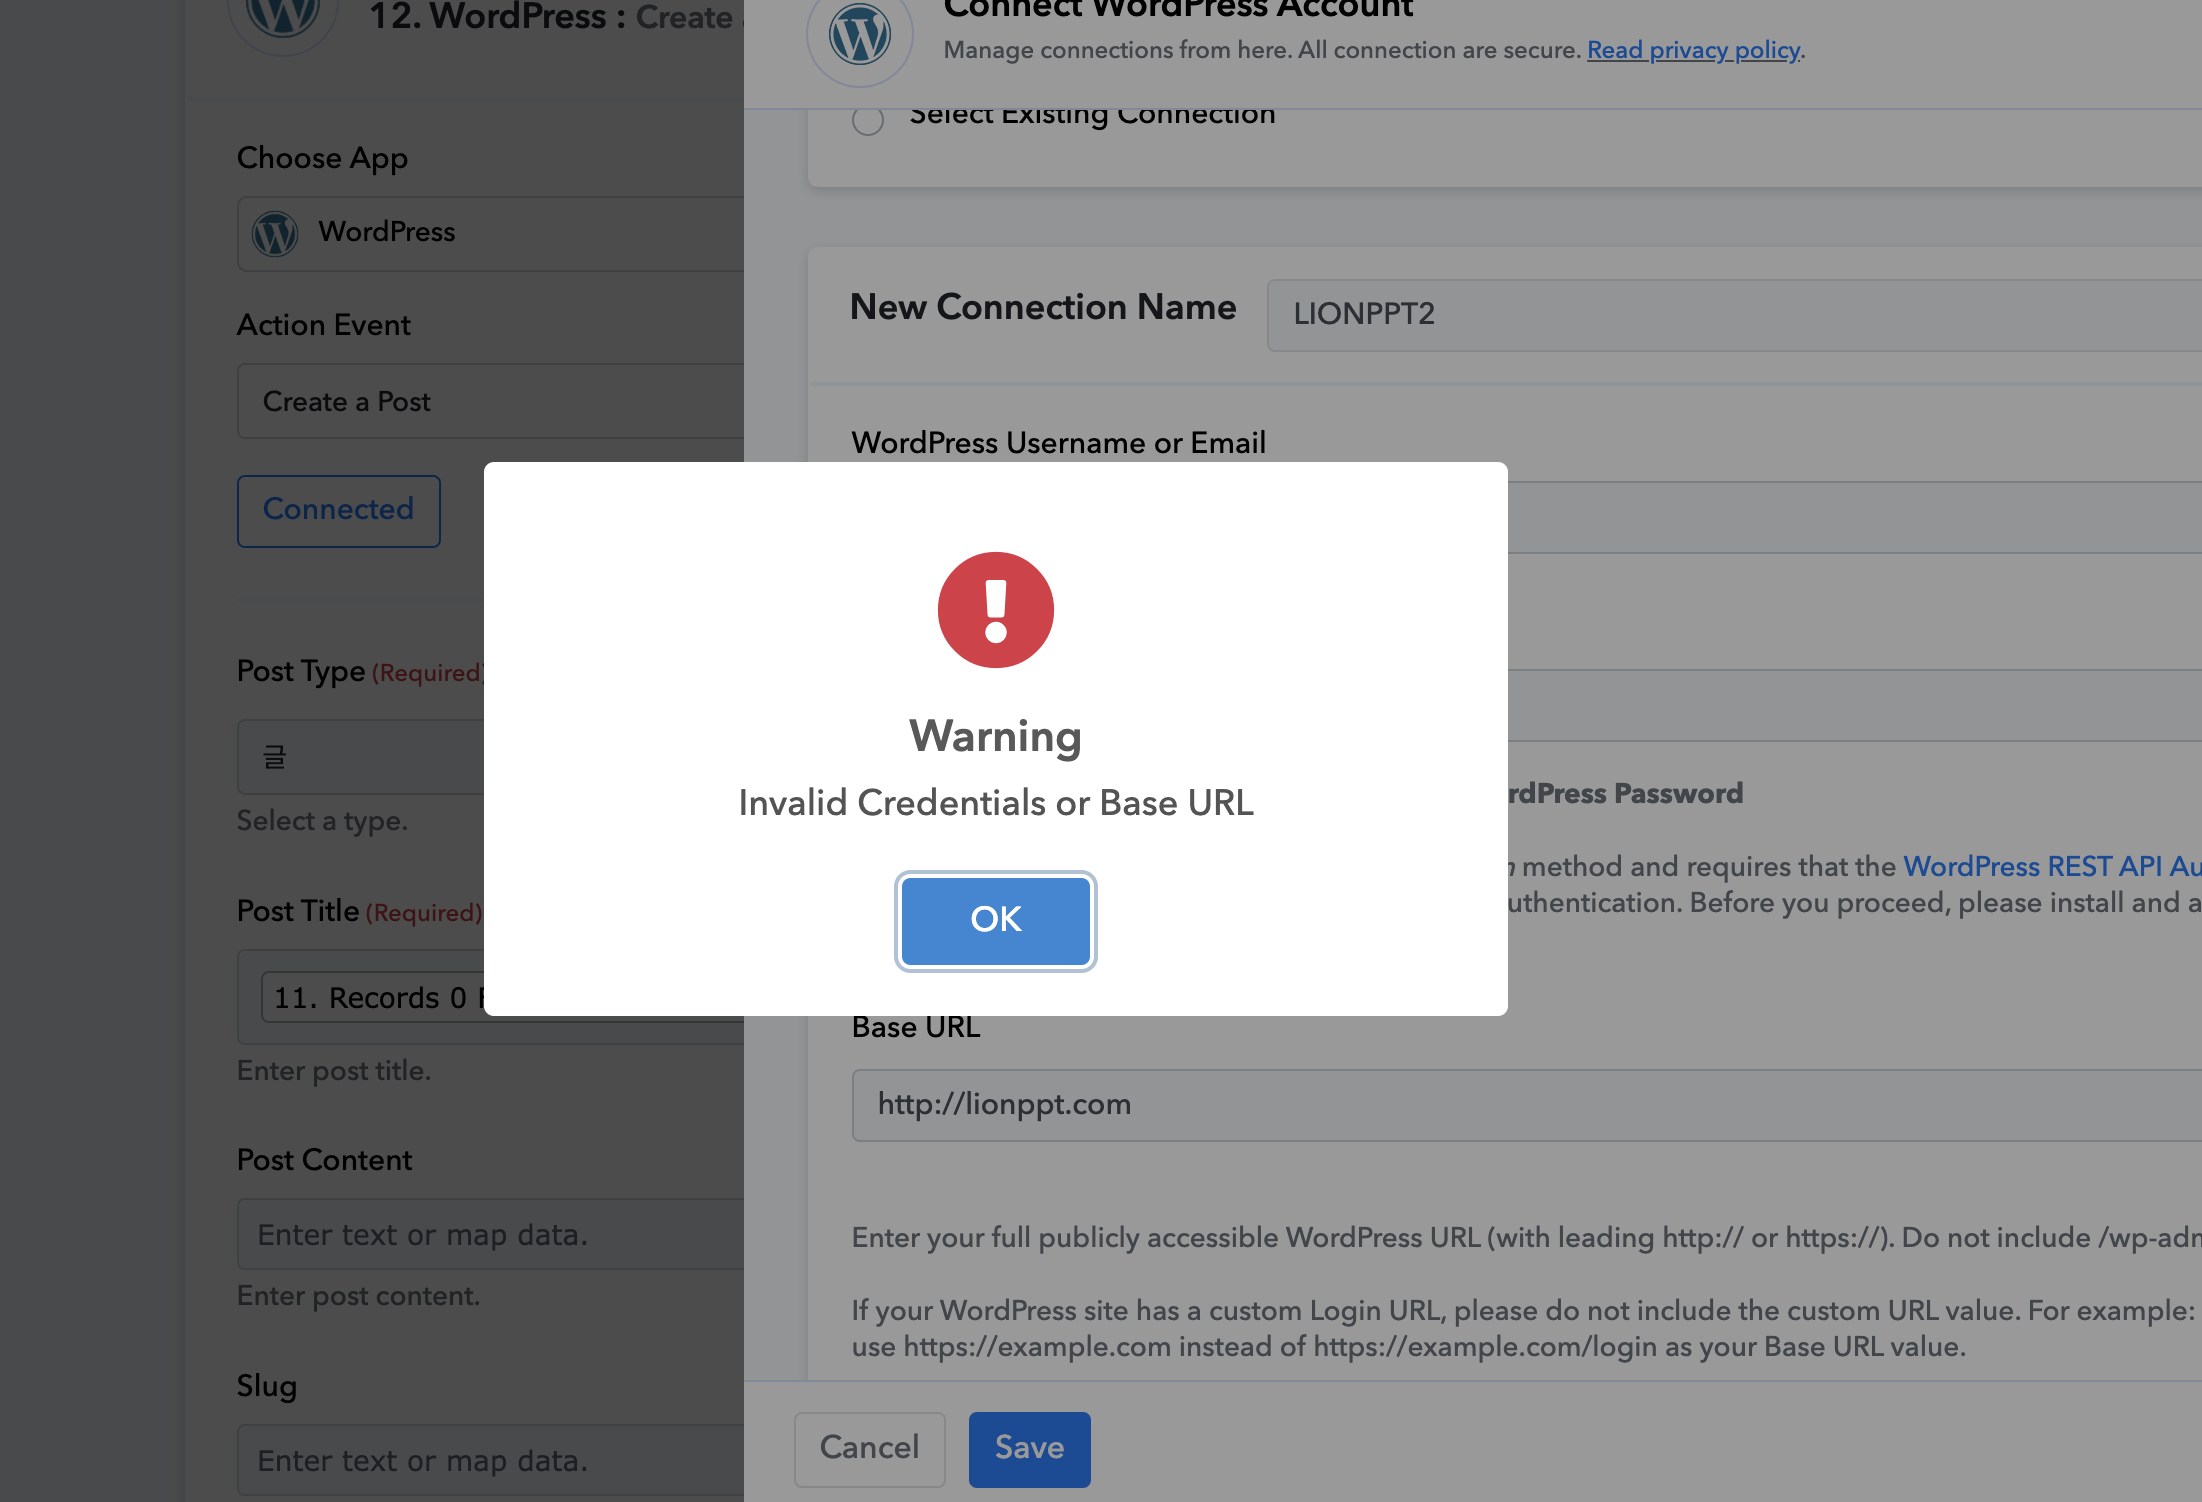Click the Slug text field
This screenshot has height=1502, width=2202.
click(490, 1461)
